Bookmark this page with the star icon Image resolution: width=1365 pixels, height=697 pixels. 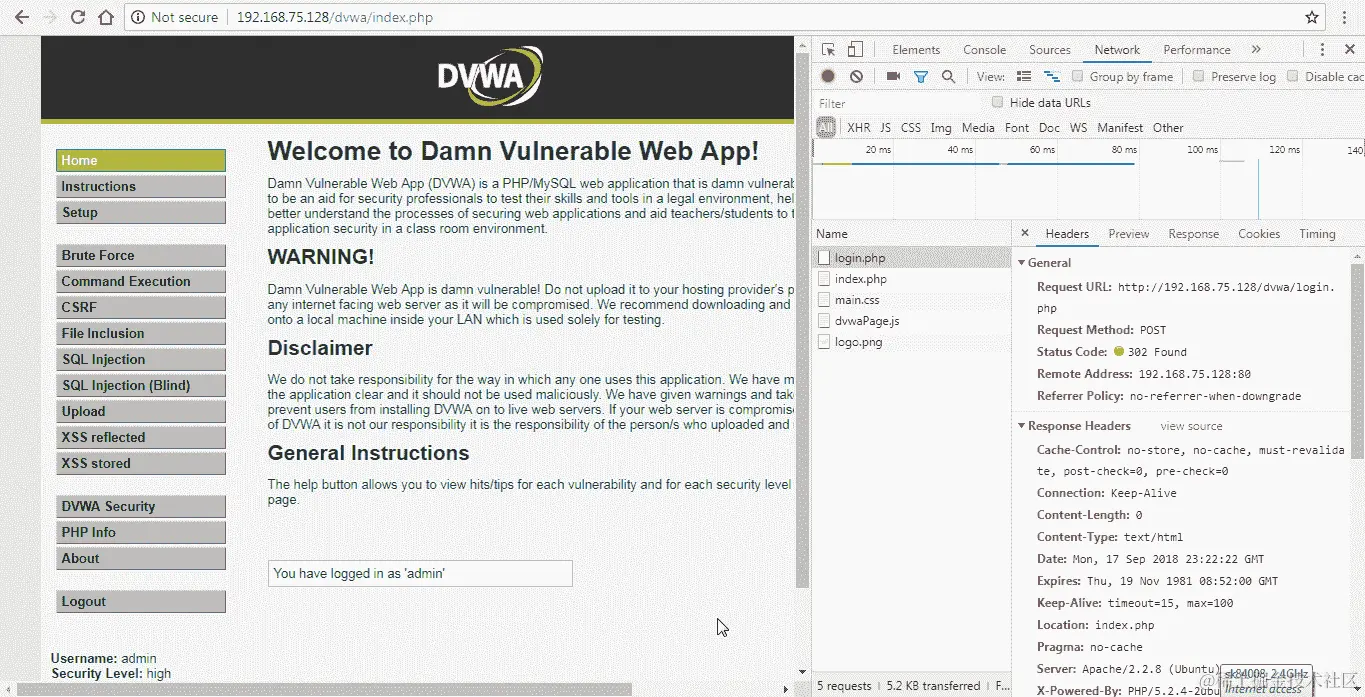[1312, 17]
